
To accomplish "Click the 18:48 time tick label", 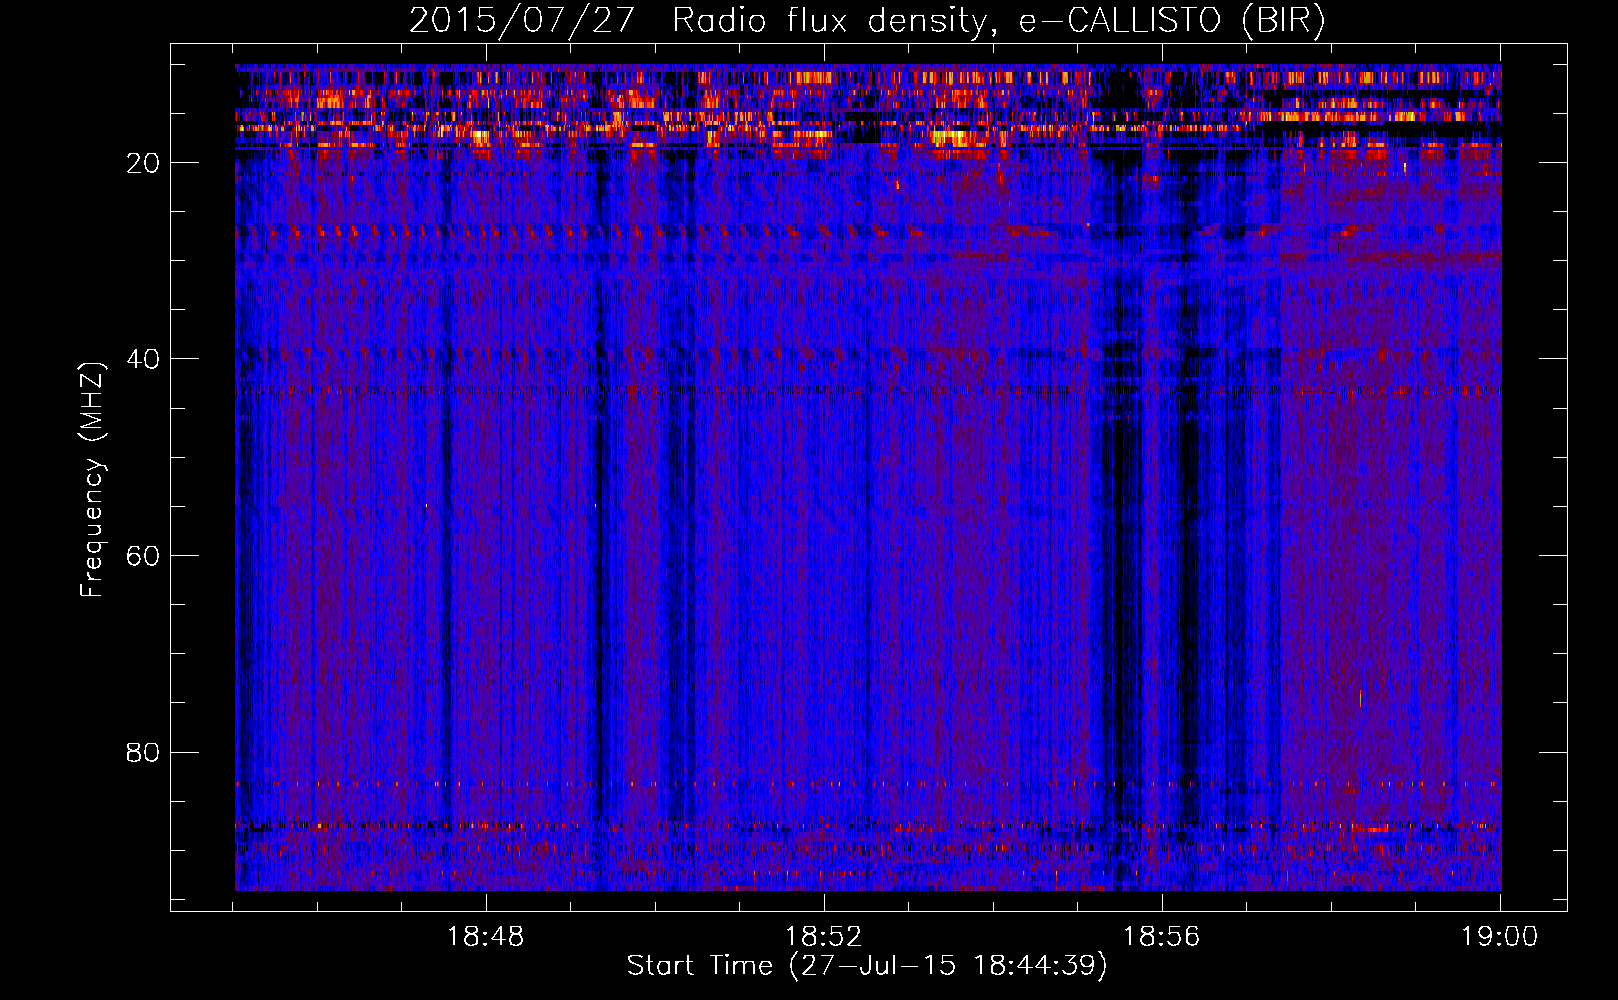I will [x=485, y=937].
